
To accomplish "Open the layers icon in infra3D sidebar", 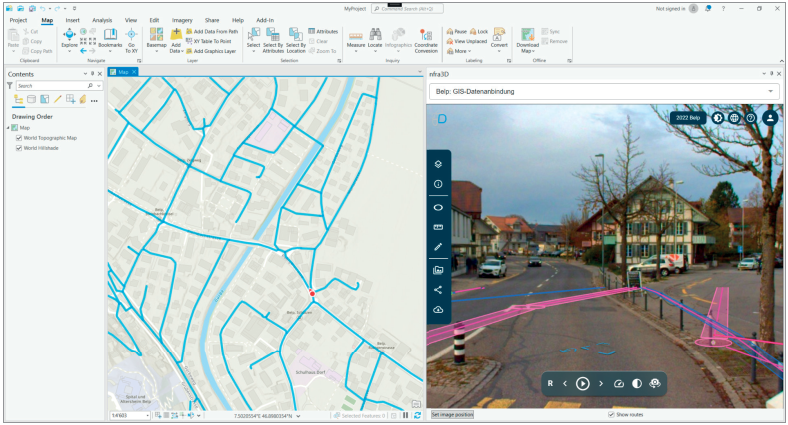I will pyautogui.click(x=437, y=163).
